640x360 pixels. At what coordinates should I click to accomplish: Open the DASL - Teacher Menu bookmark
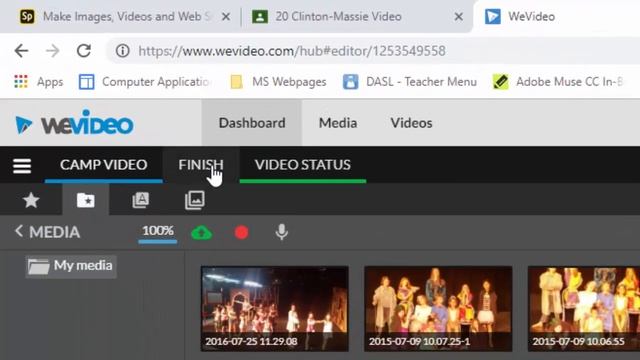[410, 82]
